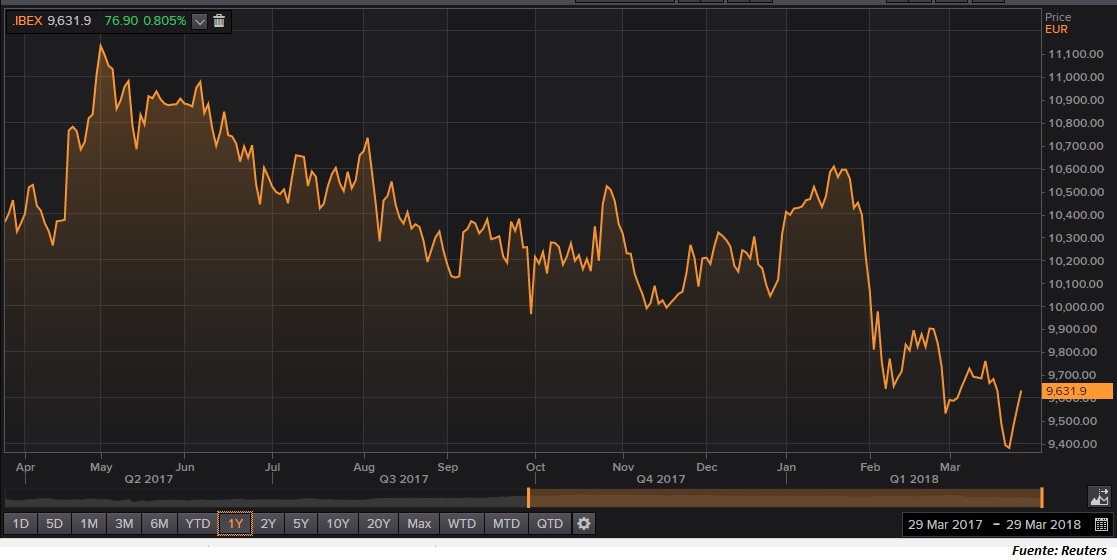Click the 76.90 change value
This screenshot has width=1117, height=560.
[121, 21]
